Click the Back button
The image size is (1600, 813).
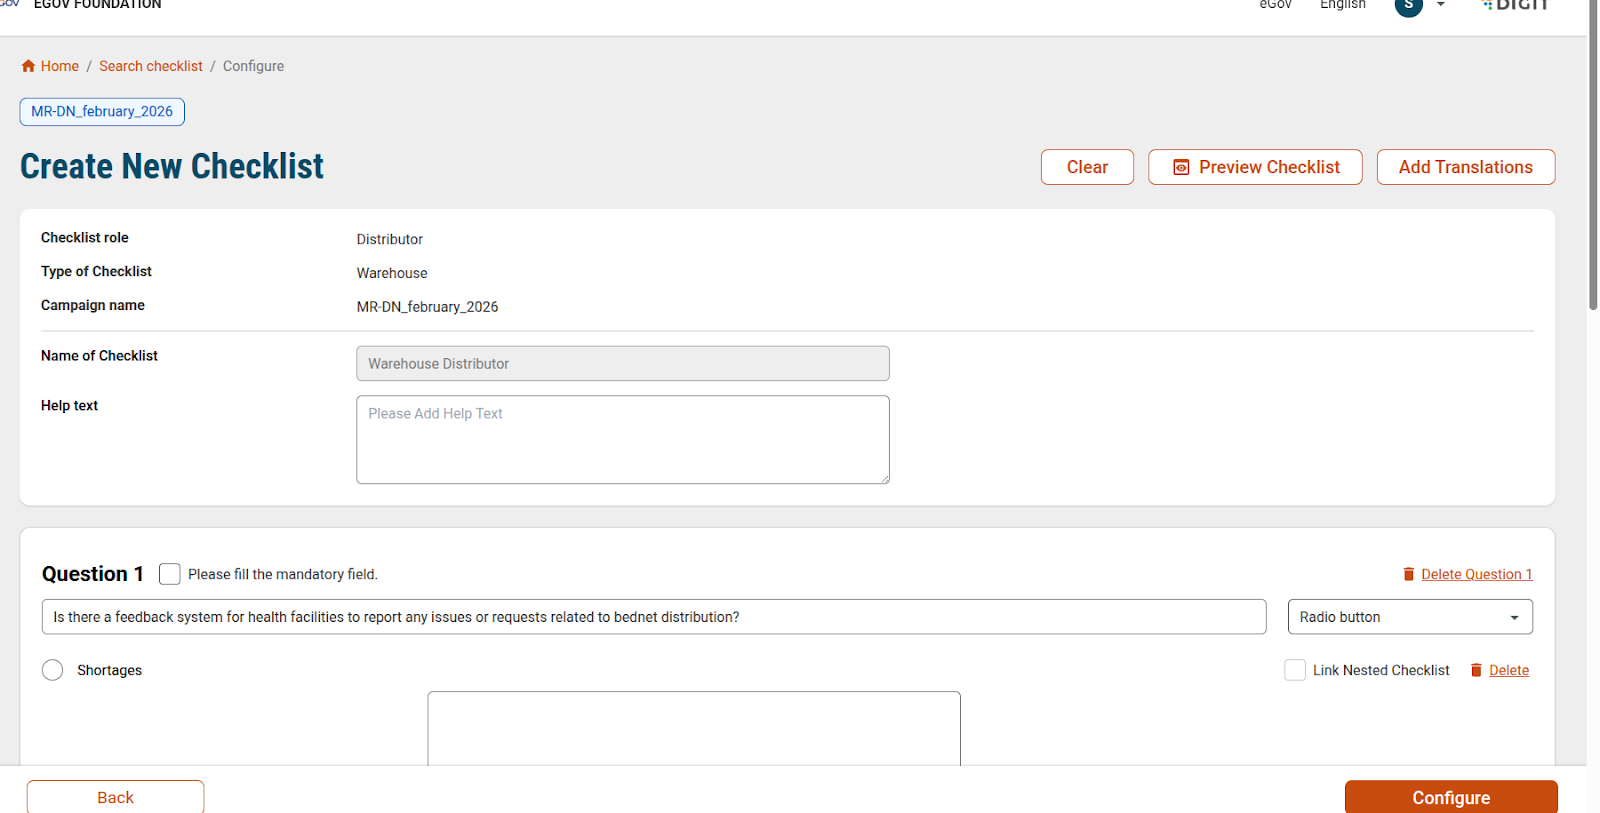point(115,797)
